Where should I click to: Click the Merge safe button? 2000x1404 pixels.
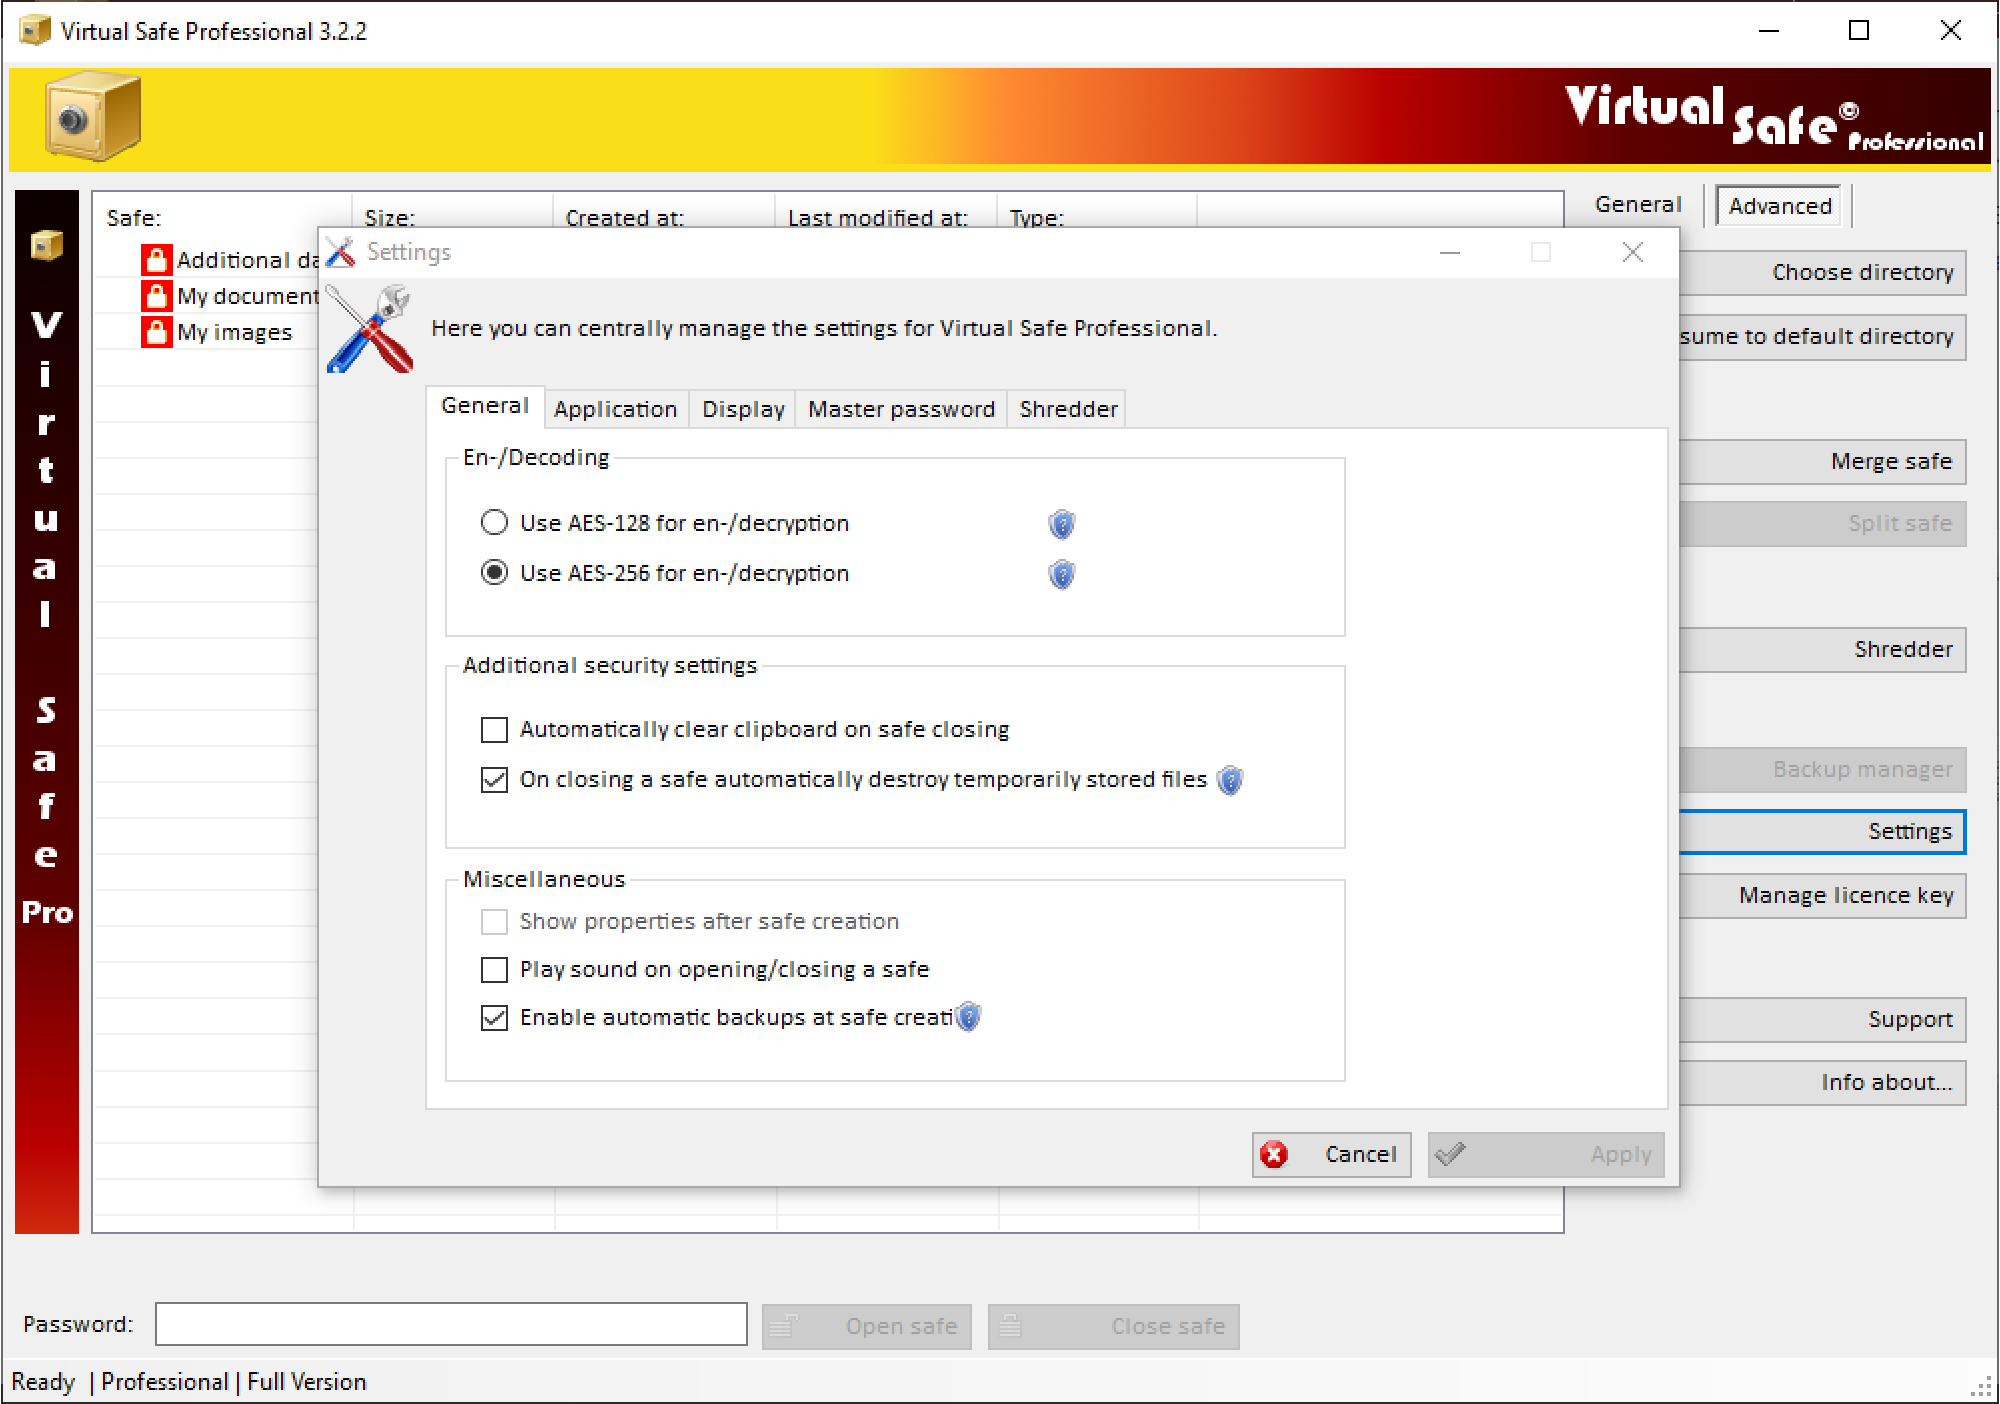1822,461
